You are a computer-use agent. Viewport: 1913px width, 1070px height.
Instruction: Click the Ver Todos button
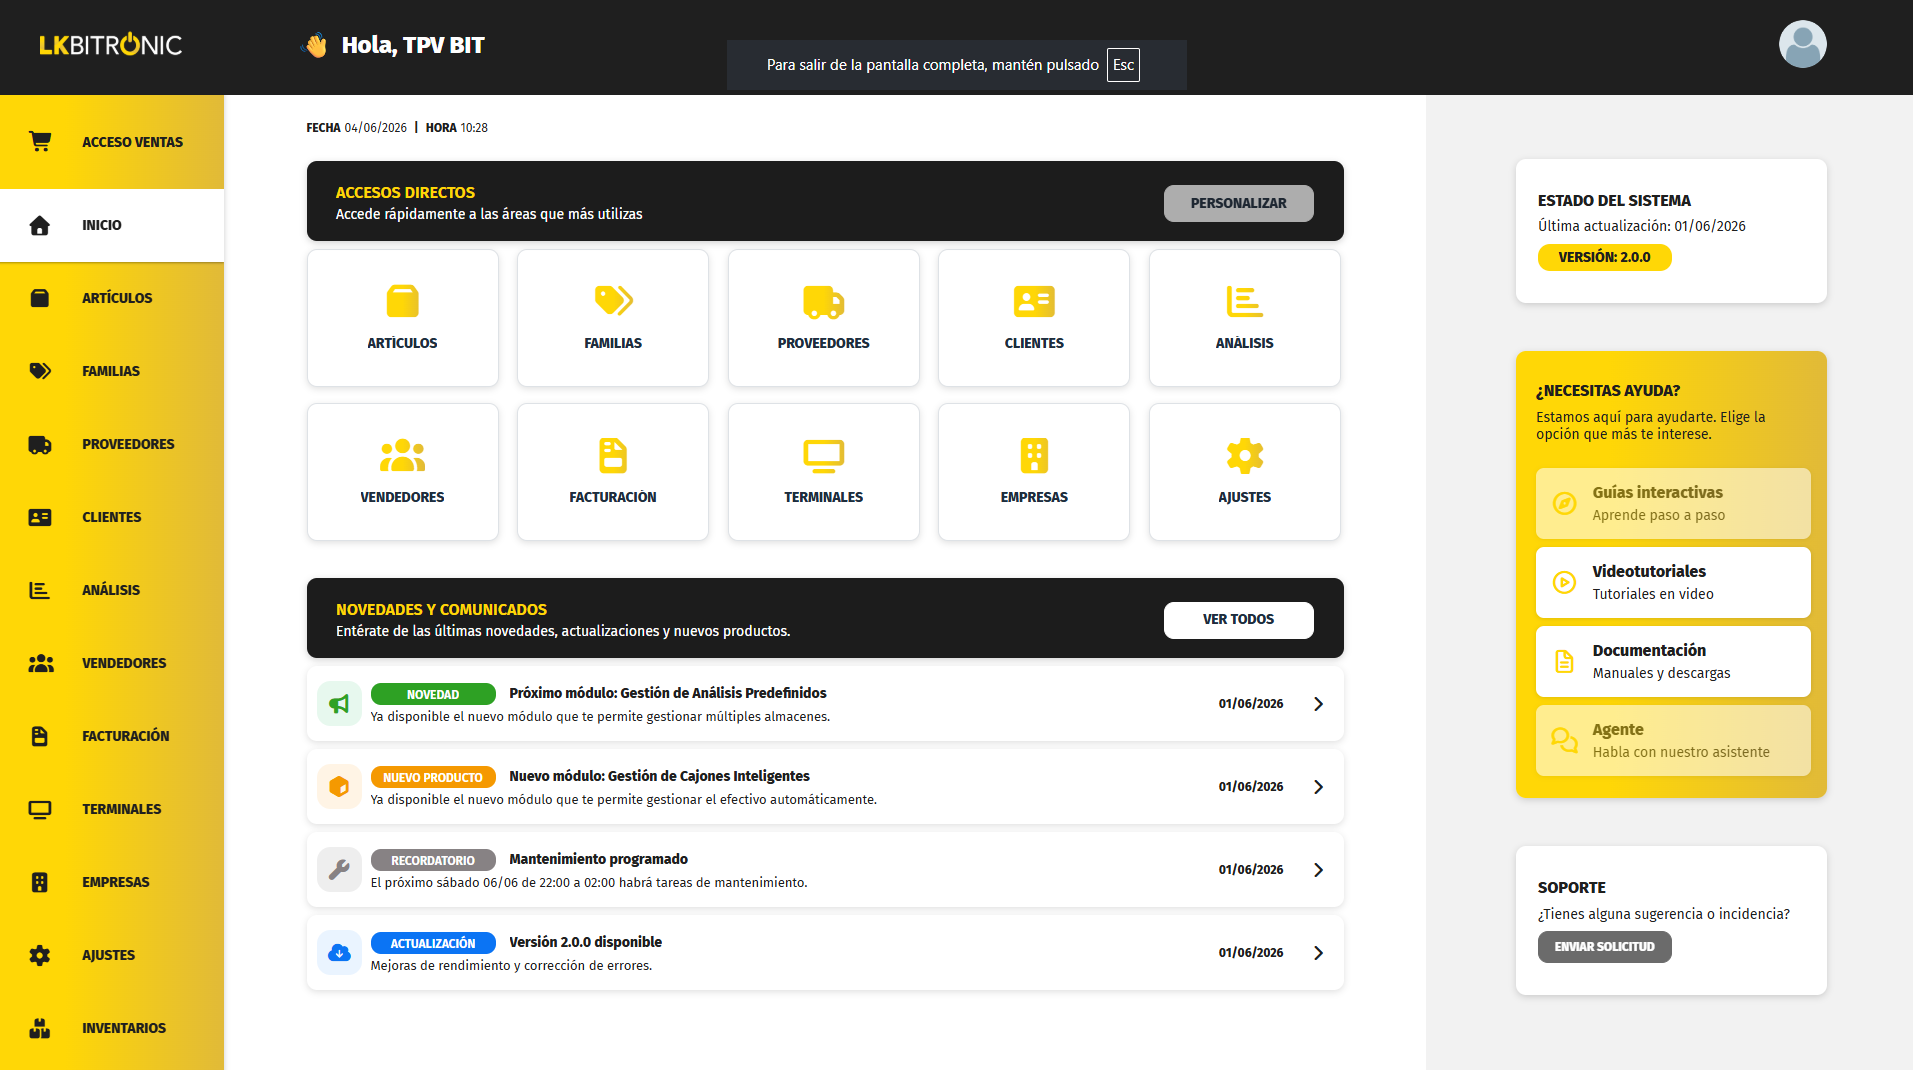[x=1238, y=620]
